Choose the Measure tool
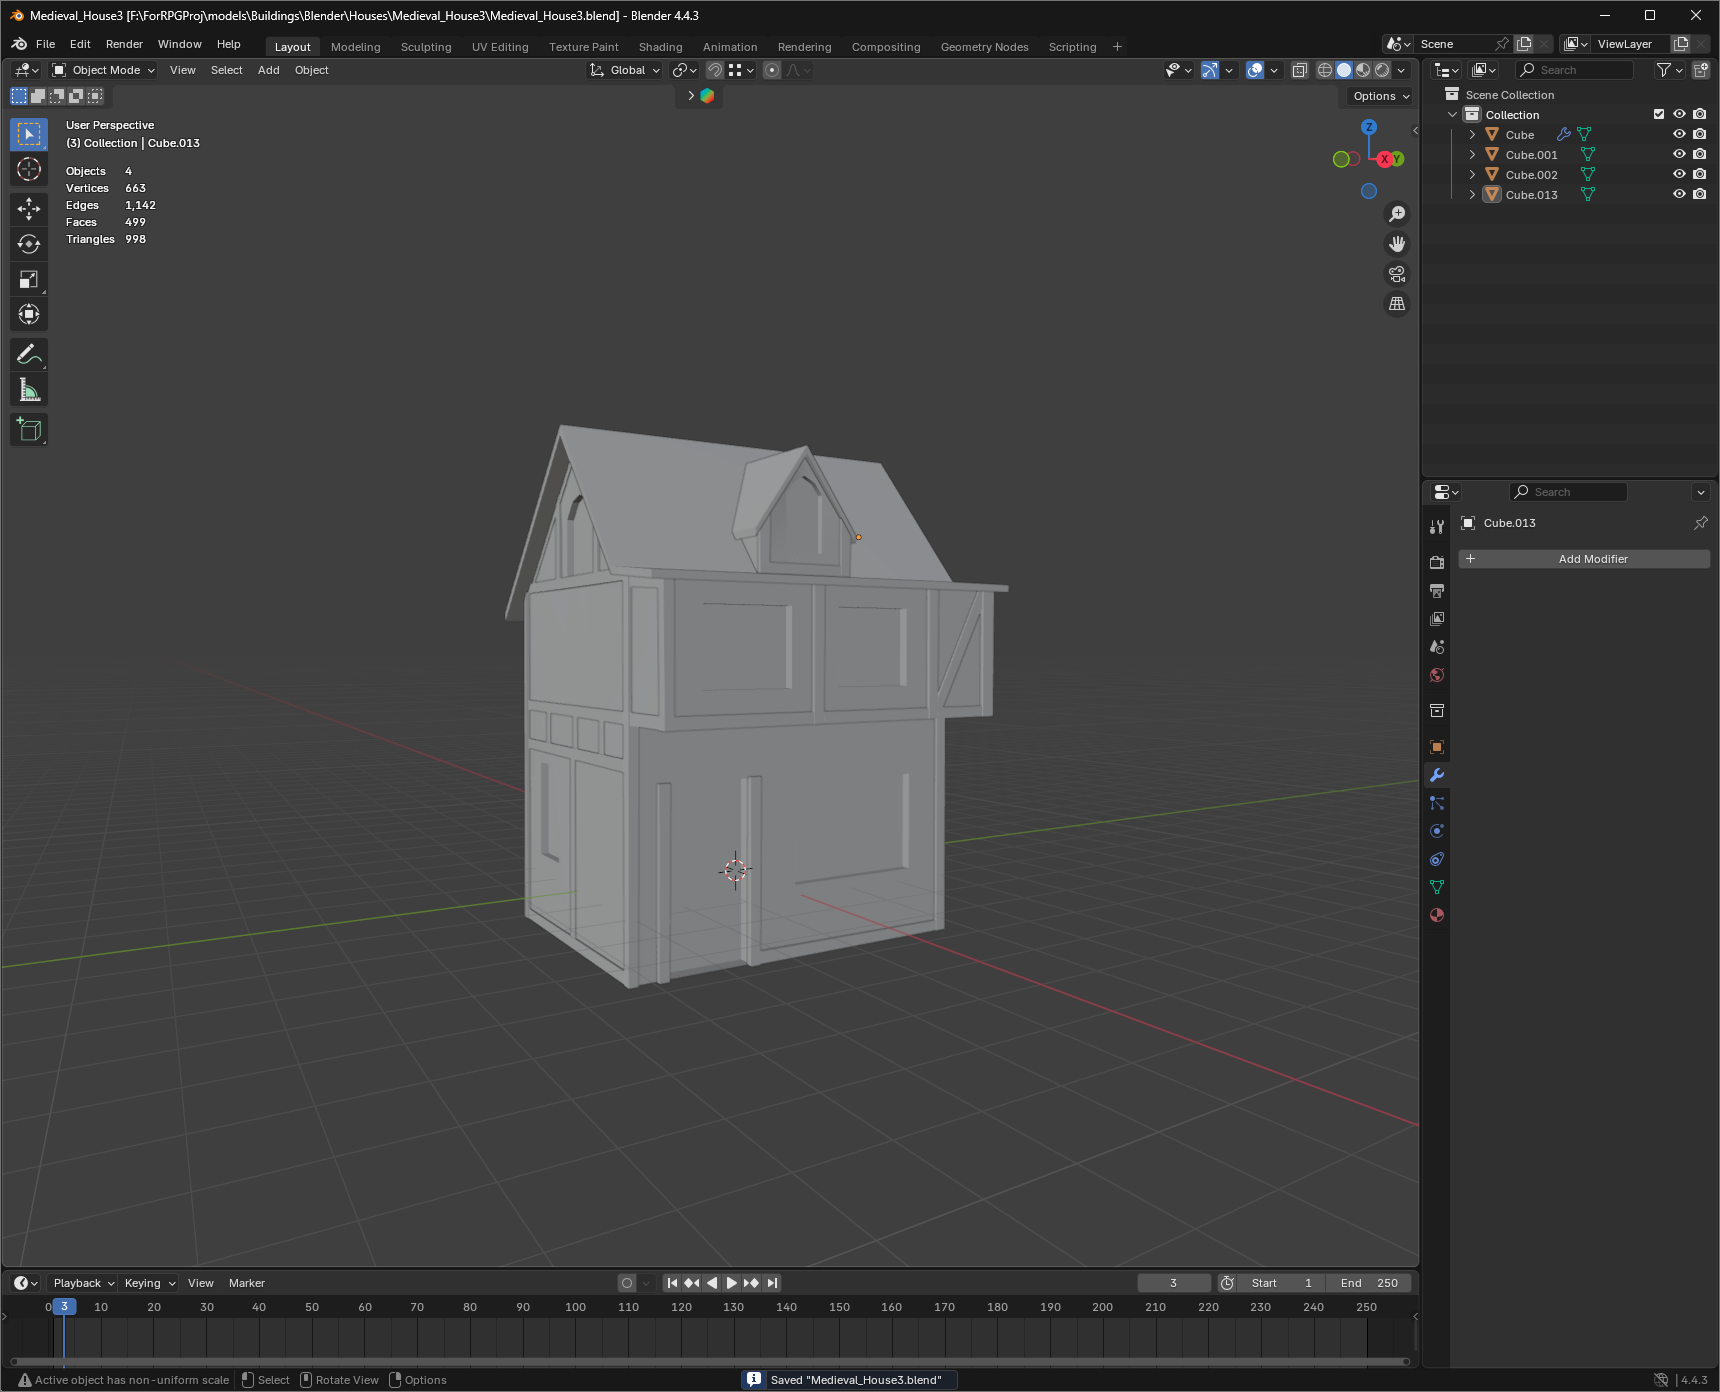 click(x=29, y=390)
